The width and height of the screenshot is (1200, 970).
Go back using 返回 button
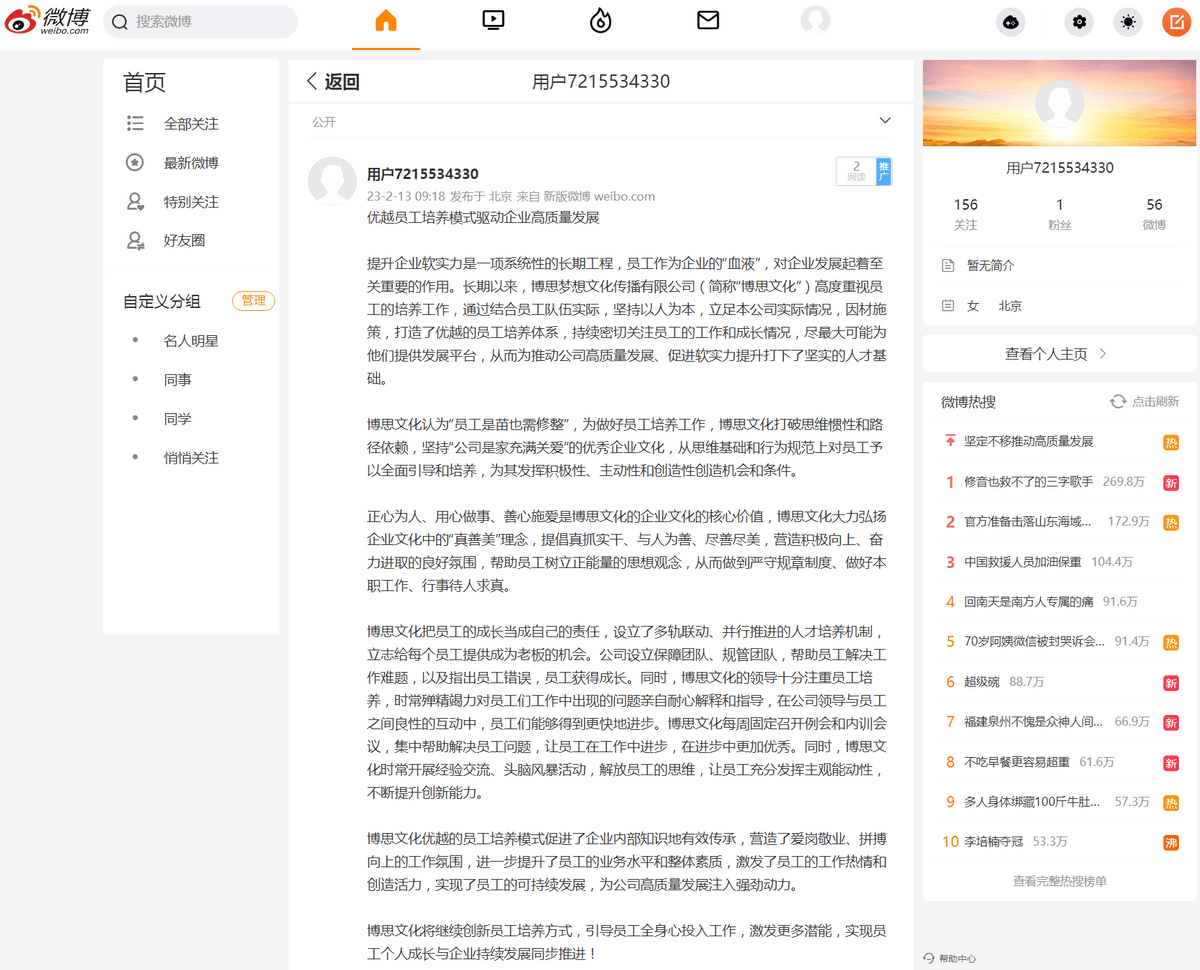(333, 82)
